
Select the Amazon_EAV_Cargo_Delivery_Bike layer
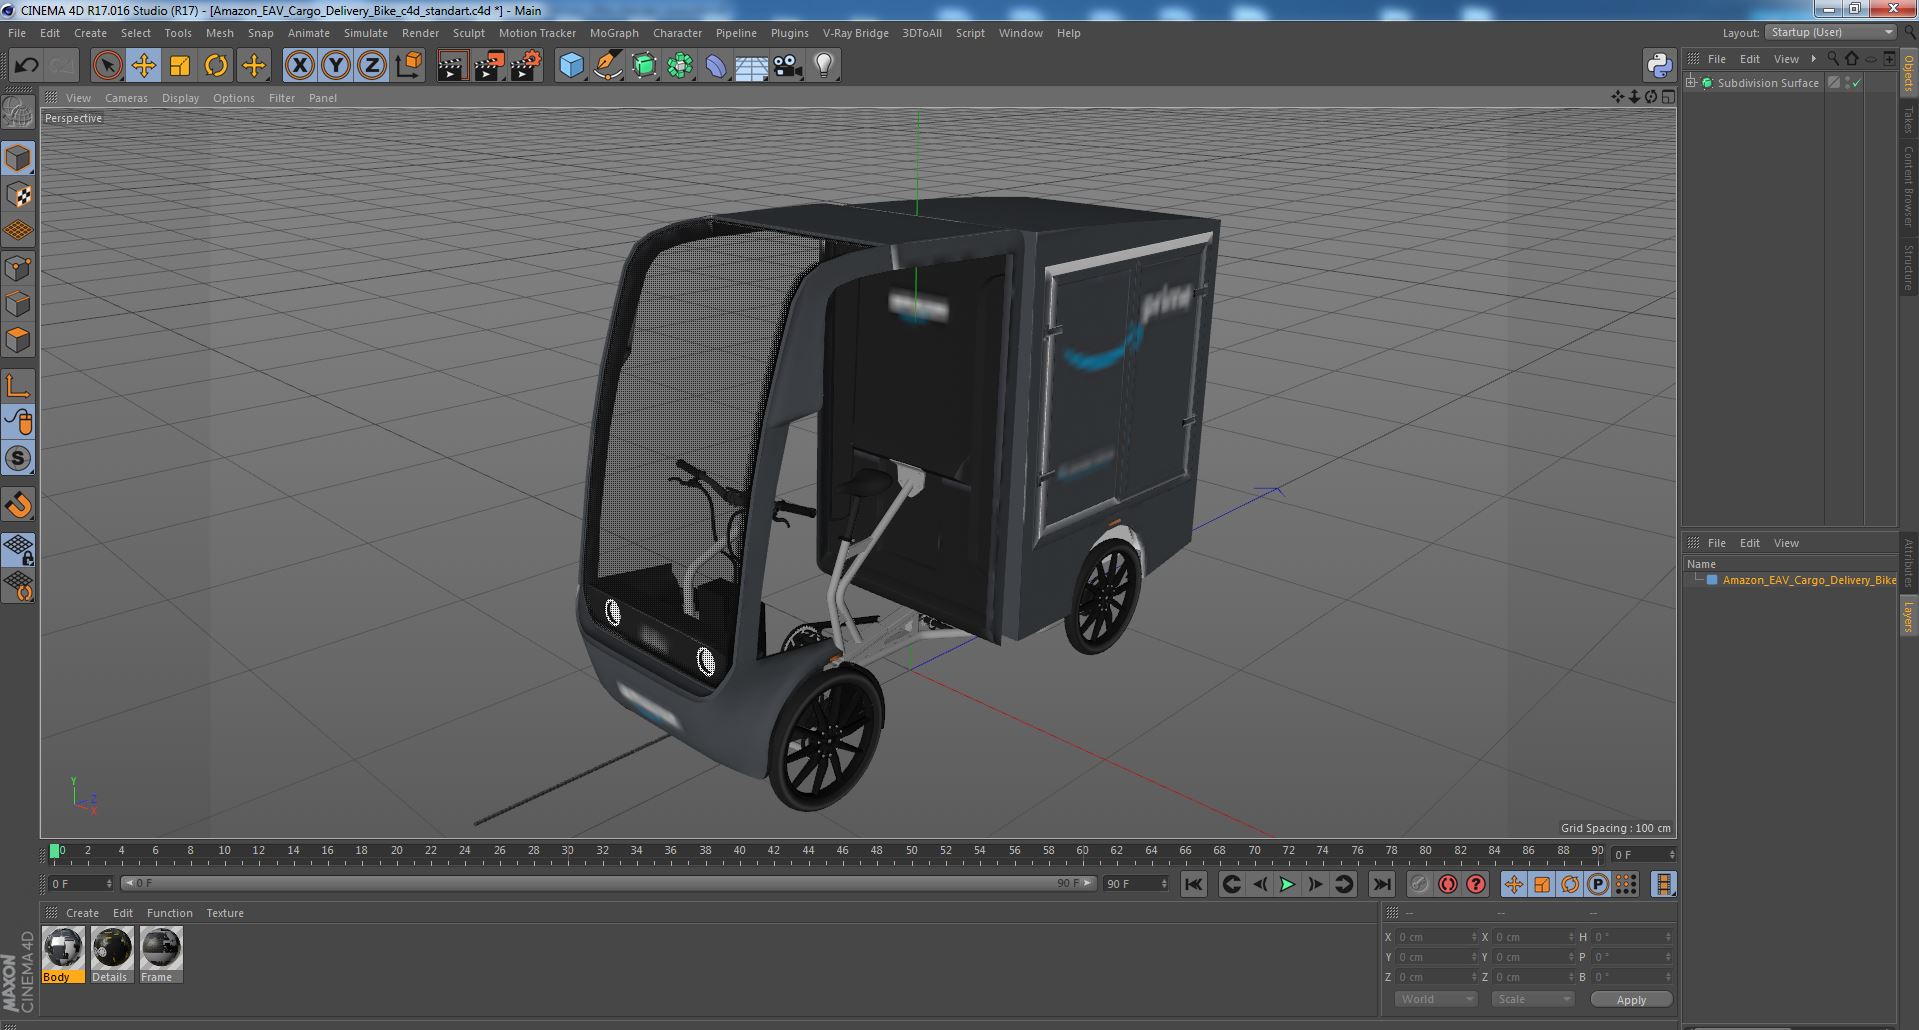click(x=1808, y=580)
